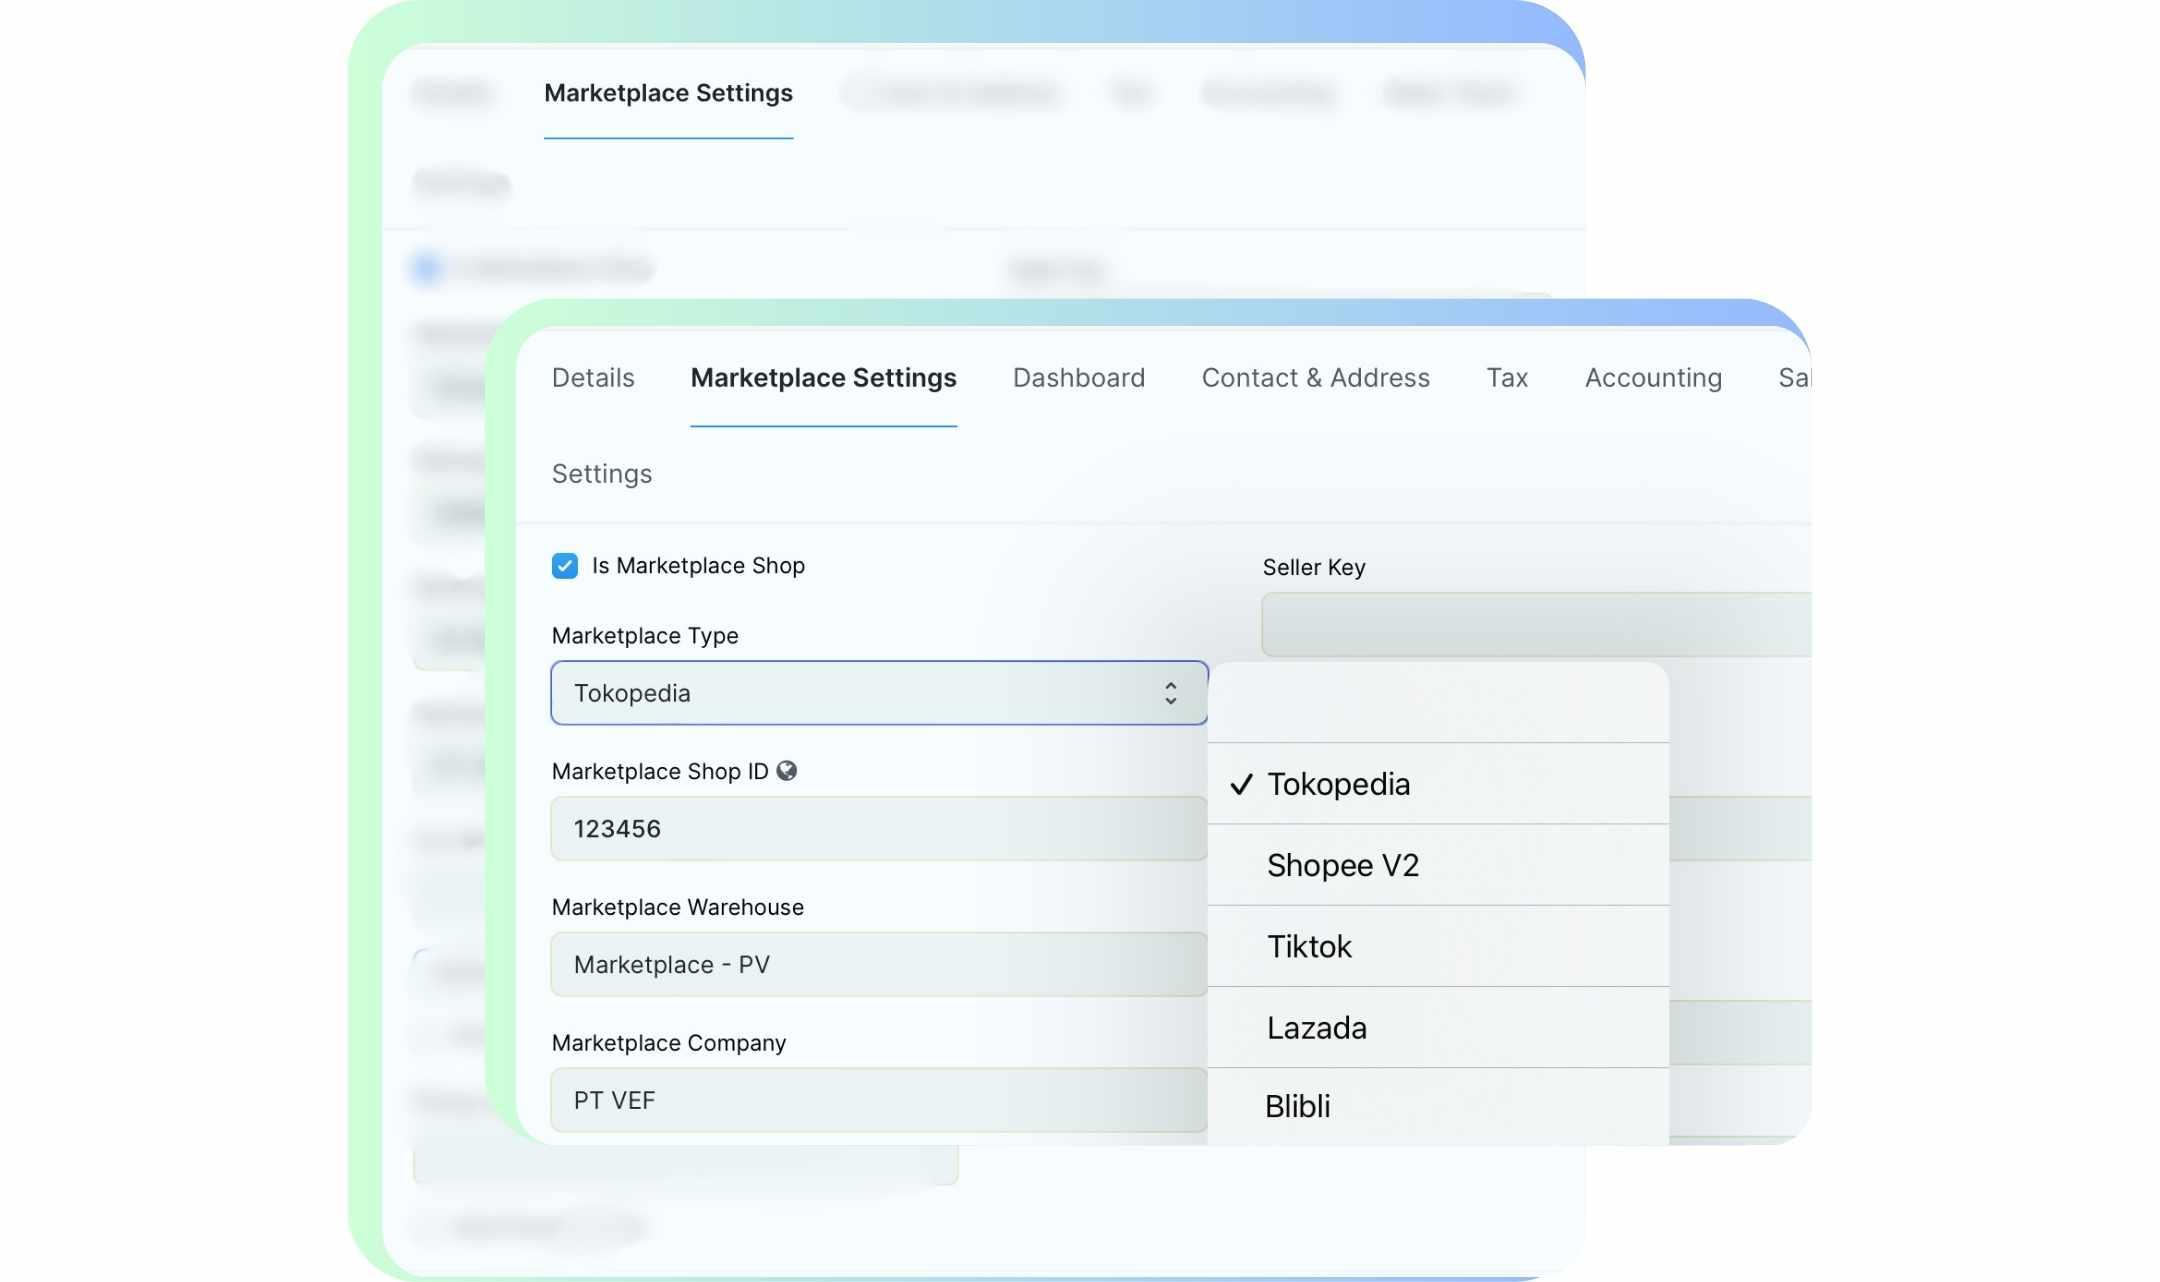Switch to the Details tab
The image size is (2160, 1282).
593,378
